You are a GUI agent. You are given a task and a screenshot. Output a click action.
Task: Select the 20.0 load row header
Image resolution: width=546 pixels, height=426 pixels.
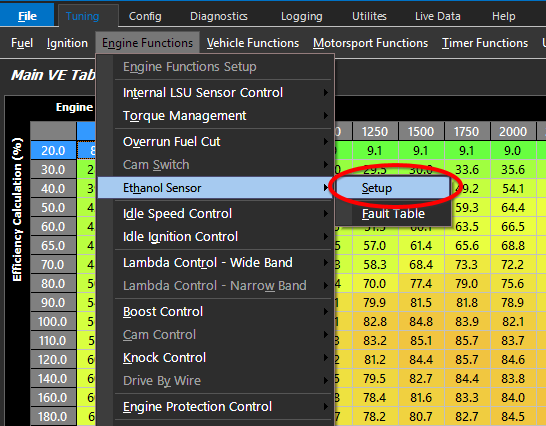[x=53, y=150]
